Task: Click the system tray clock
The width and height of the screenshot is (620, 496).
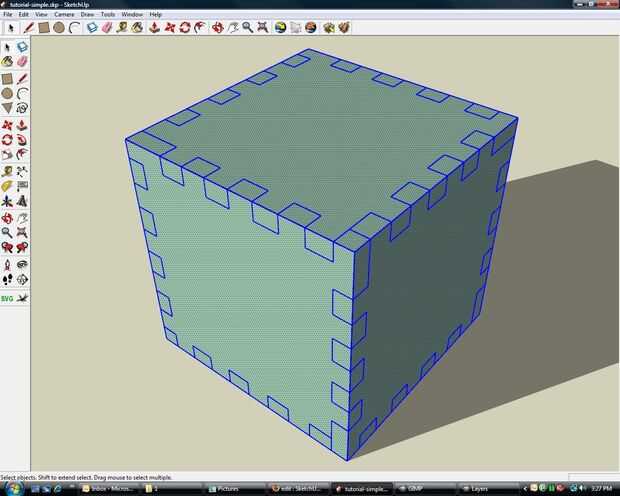Action: coord(603,489)
